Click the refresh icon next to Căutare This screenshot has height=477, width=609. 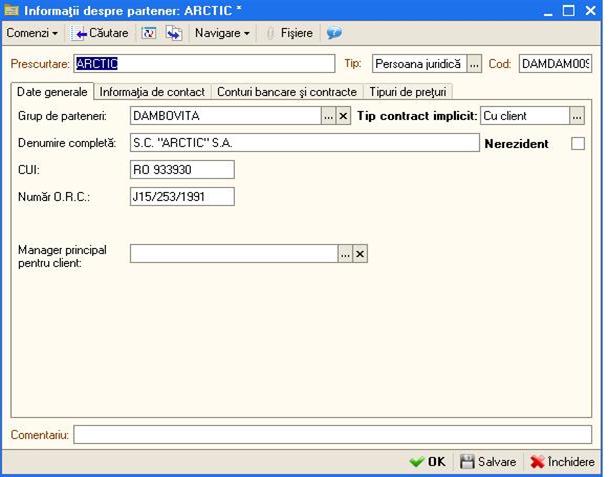point(149,33)
